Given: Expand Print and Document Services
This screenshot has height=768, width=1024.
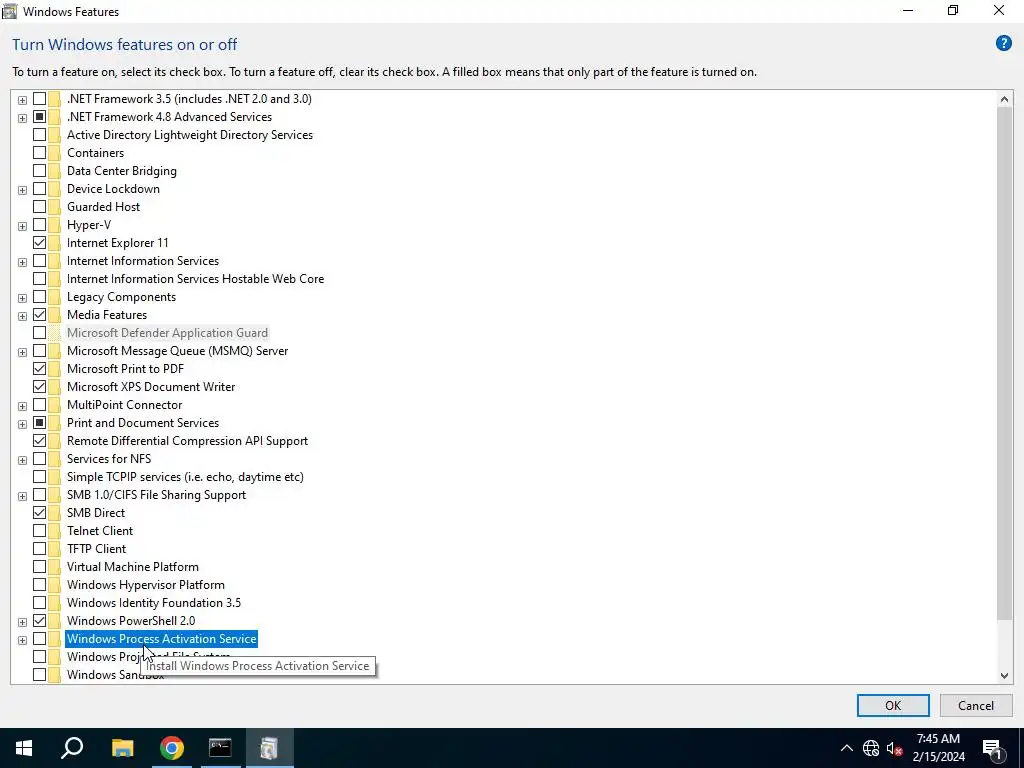Looking at the screenshot, I should [x=22, y=424].
